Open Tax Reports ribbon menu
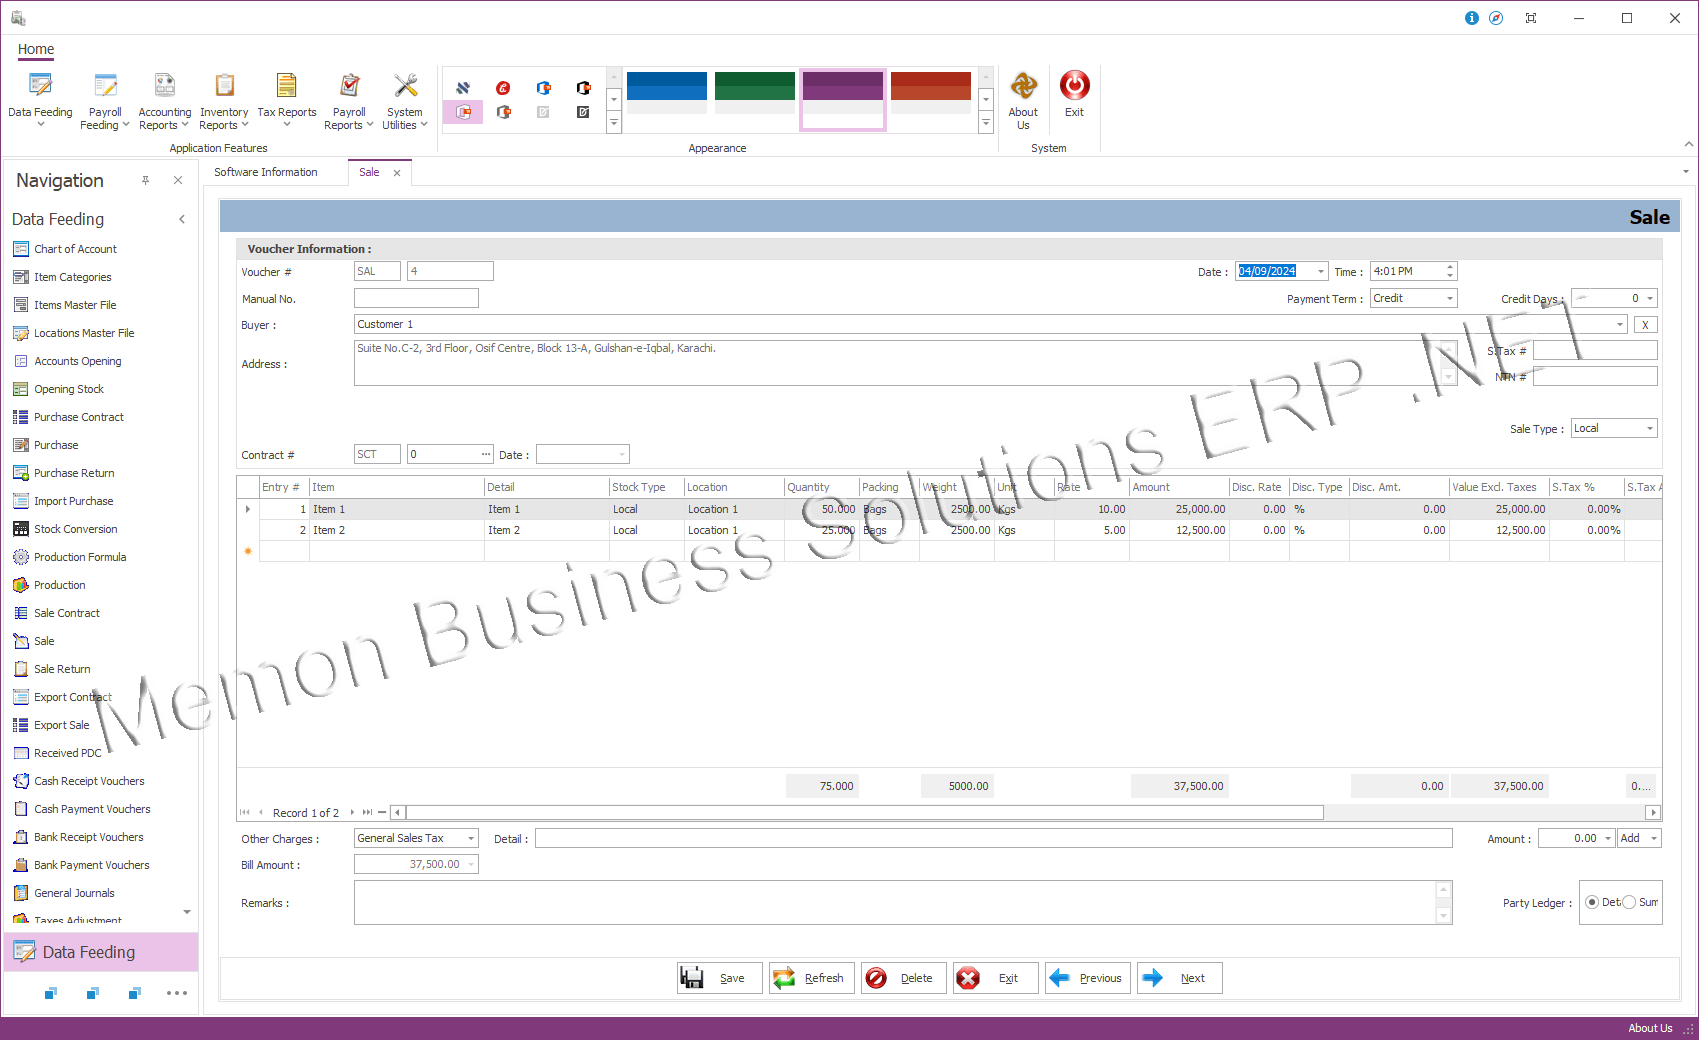The height and width of the screenshot is (1040, 1699). [x=287, y=100]
